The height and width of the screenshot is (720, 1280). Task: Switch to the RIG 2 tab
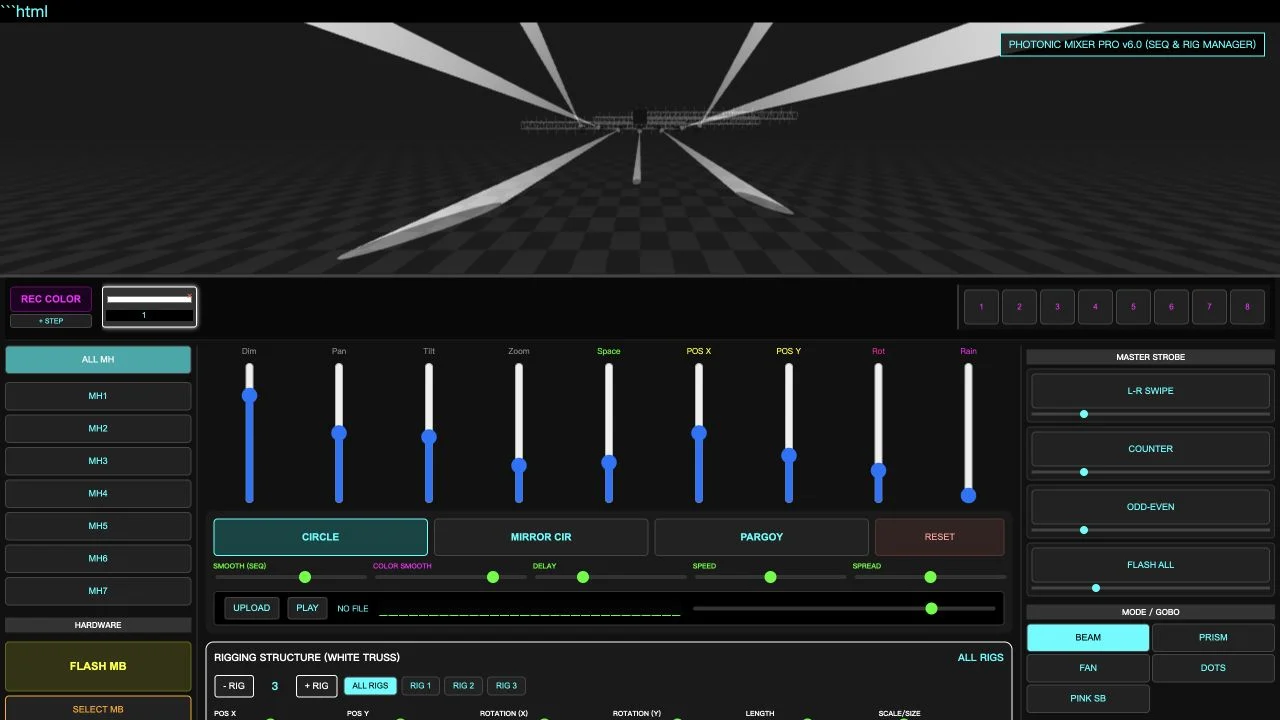coord(464,686)
